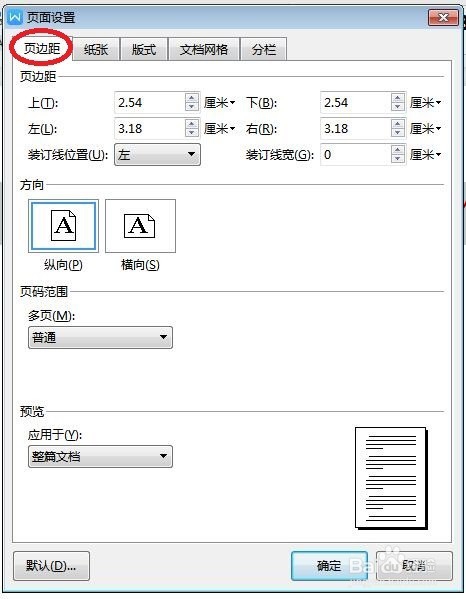This screenshot has height=599, width=466.
Task: Decrease the 上(T) margin with down arrow
Action: pyautogui.click(x=192, y=107)
